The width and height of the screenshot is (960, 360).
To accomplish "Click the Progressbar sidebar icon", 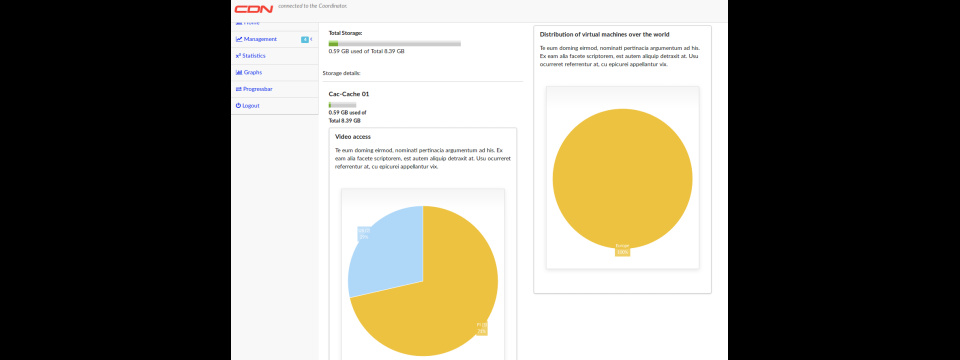I will coord(239,89).
